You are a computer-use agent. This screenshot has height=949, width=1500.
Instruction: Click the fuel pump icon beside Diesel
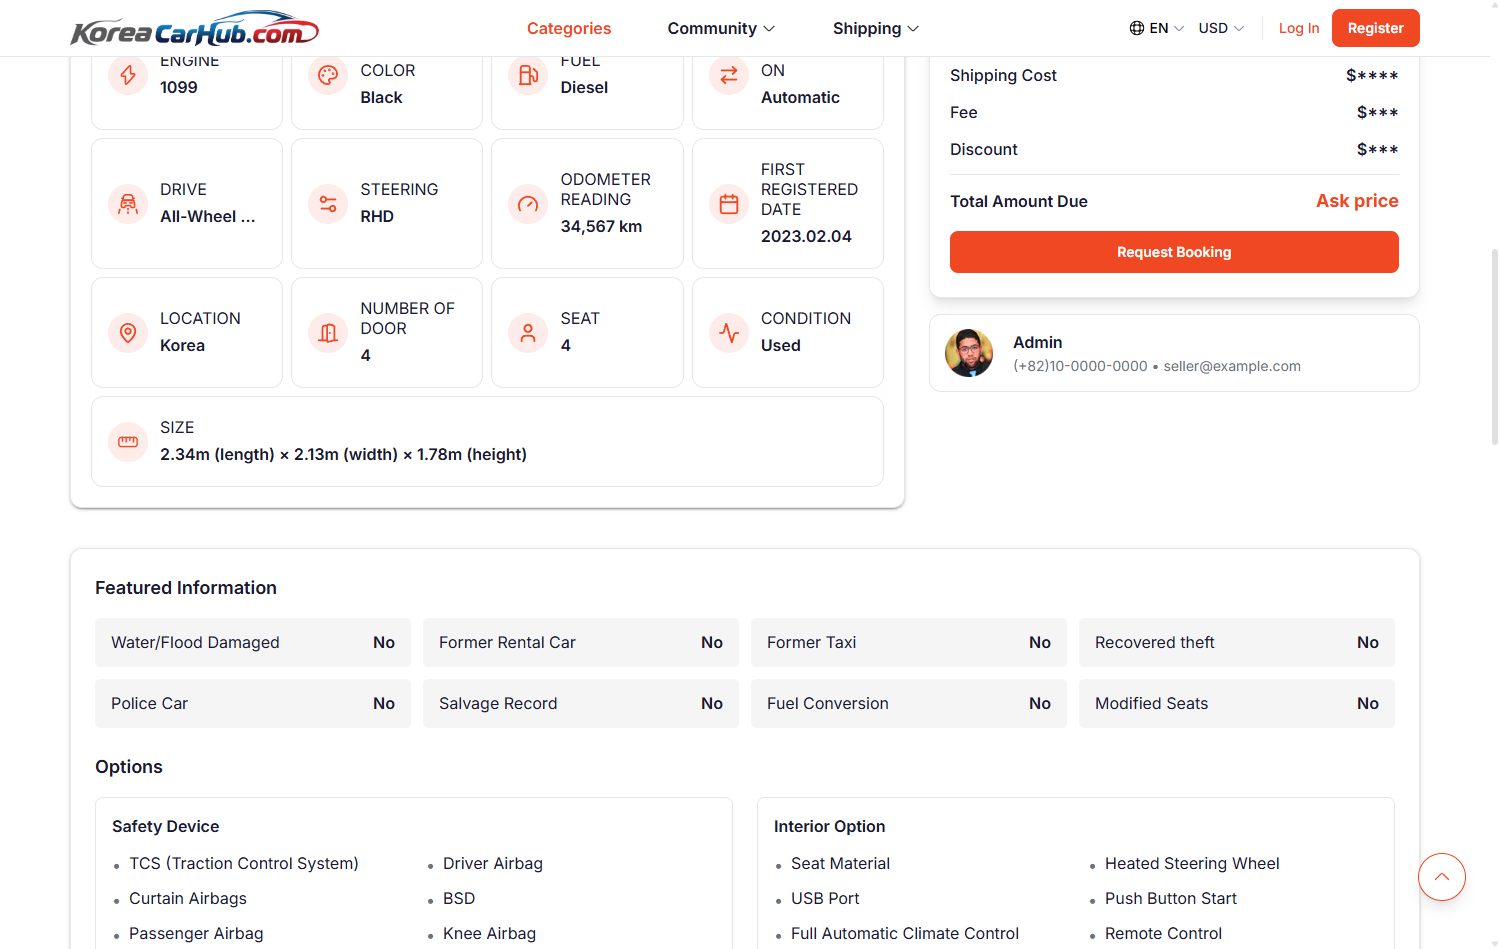[x=528, y=75]
